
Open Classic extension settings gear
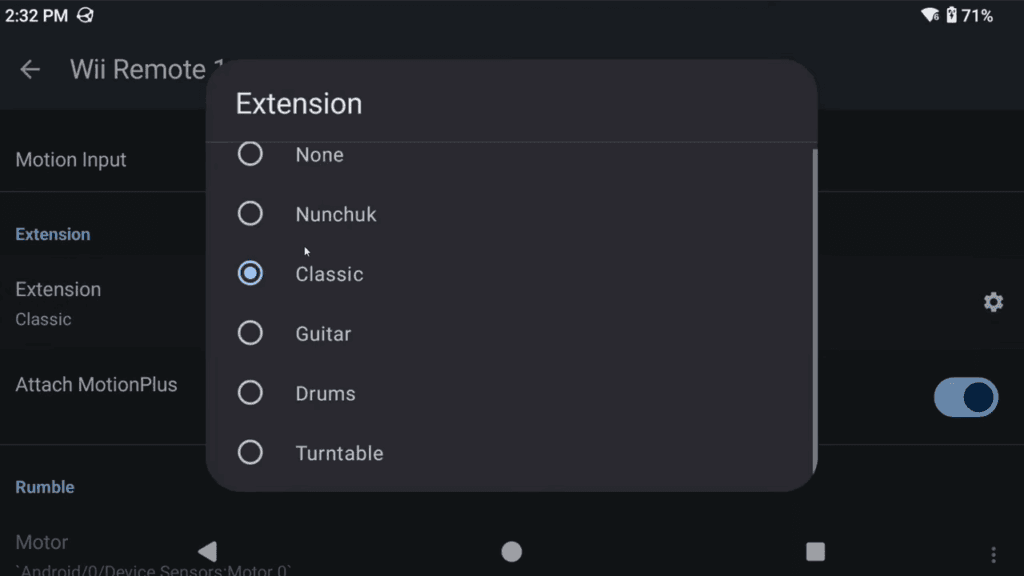(x=993, y=302)
